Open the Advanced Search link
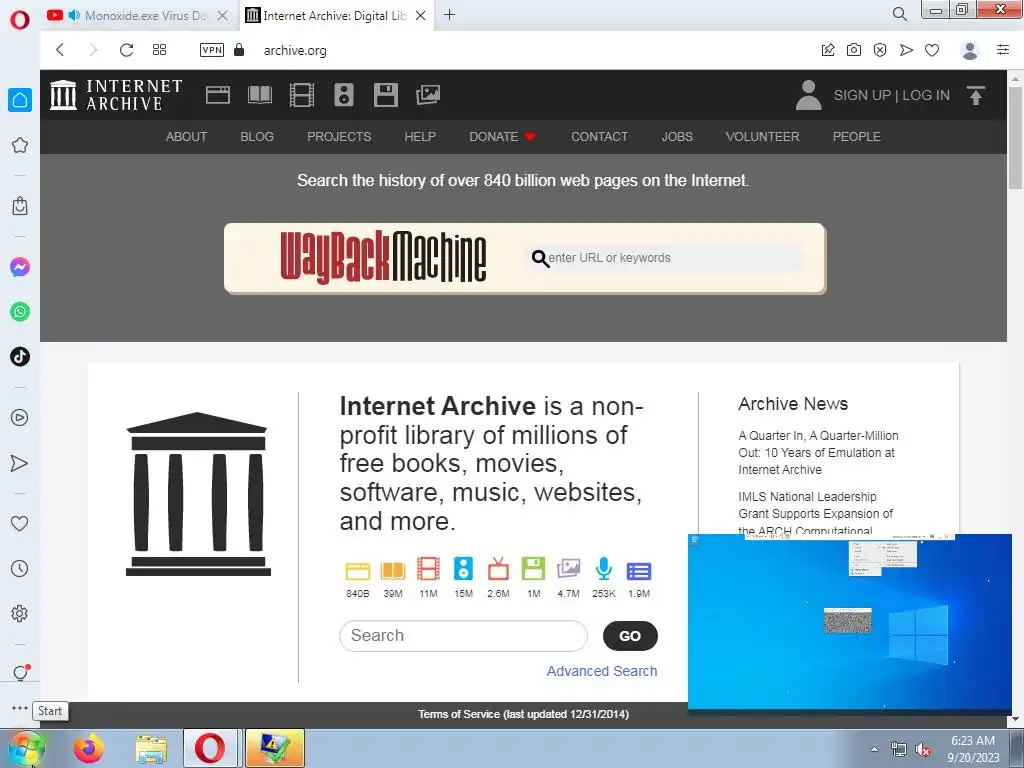The height and width of the screenshot is (768, 1024). [601, 671]
